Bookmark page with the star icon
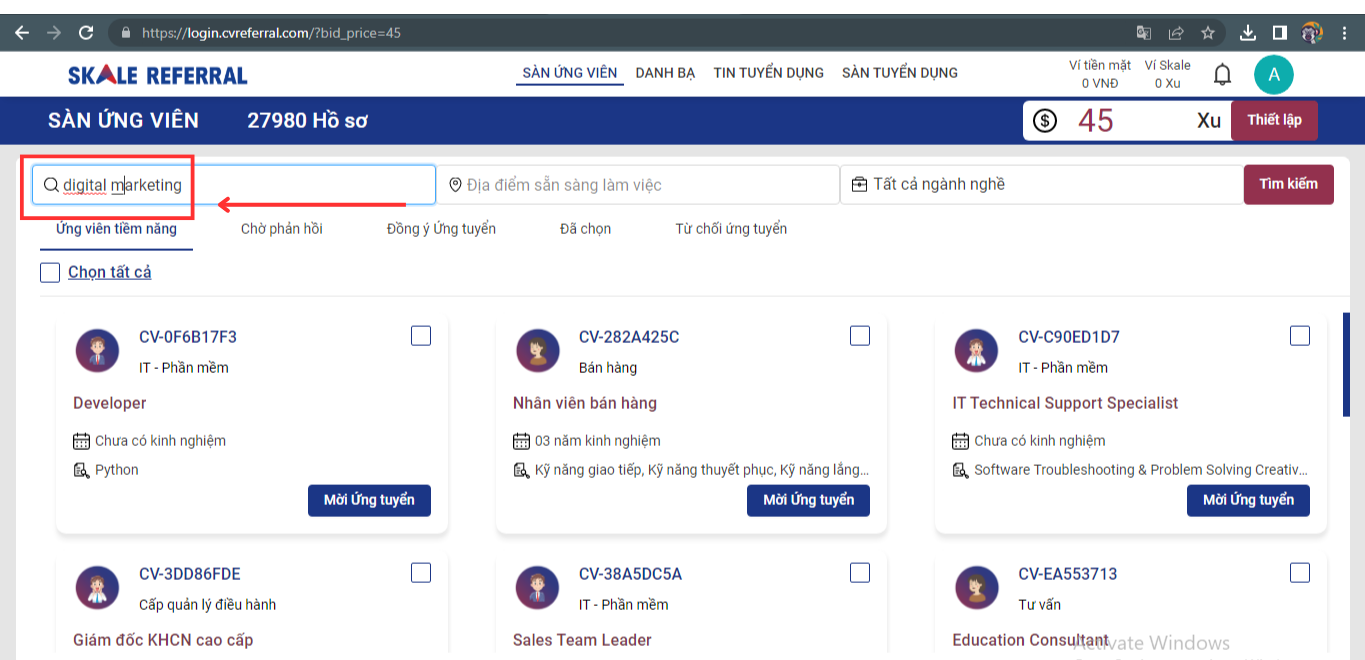Image resolution: width=1365 pixels, height=660 pixels. [x=1208, y=33]
